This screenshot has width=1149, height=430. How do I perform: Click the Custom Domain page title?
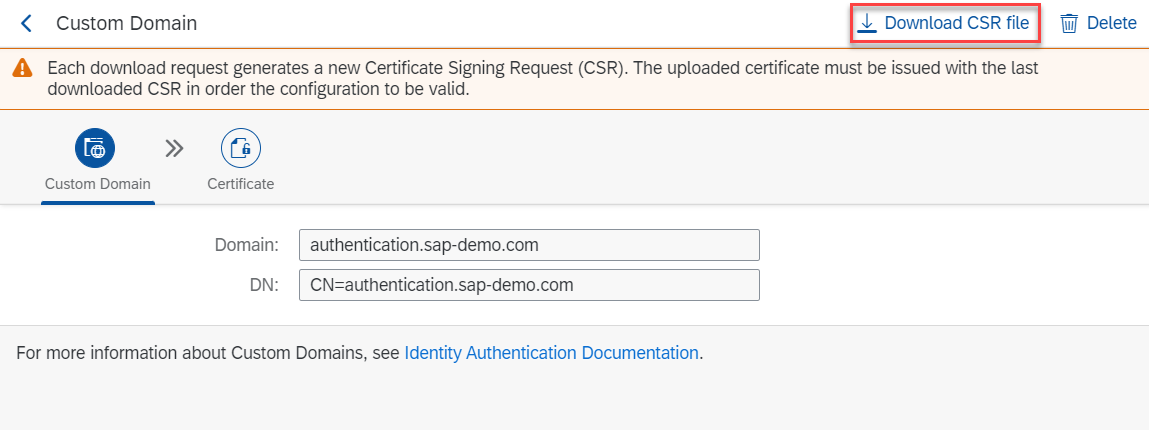(x=127, y=23)
